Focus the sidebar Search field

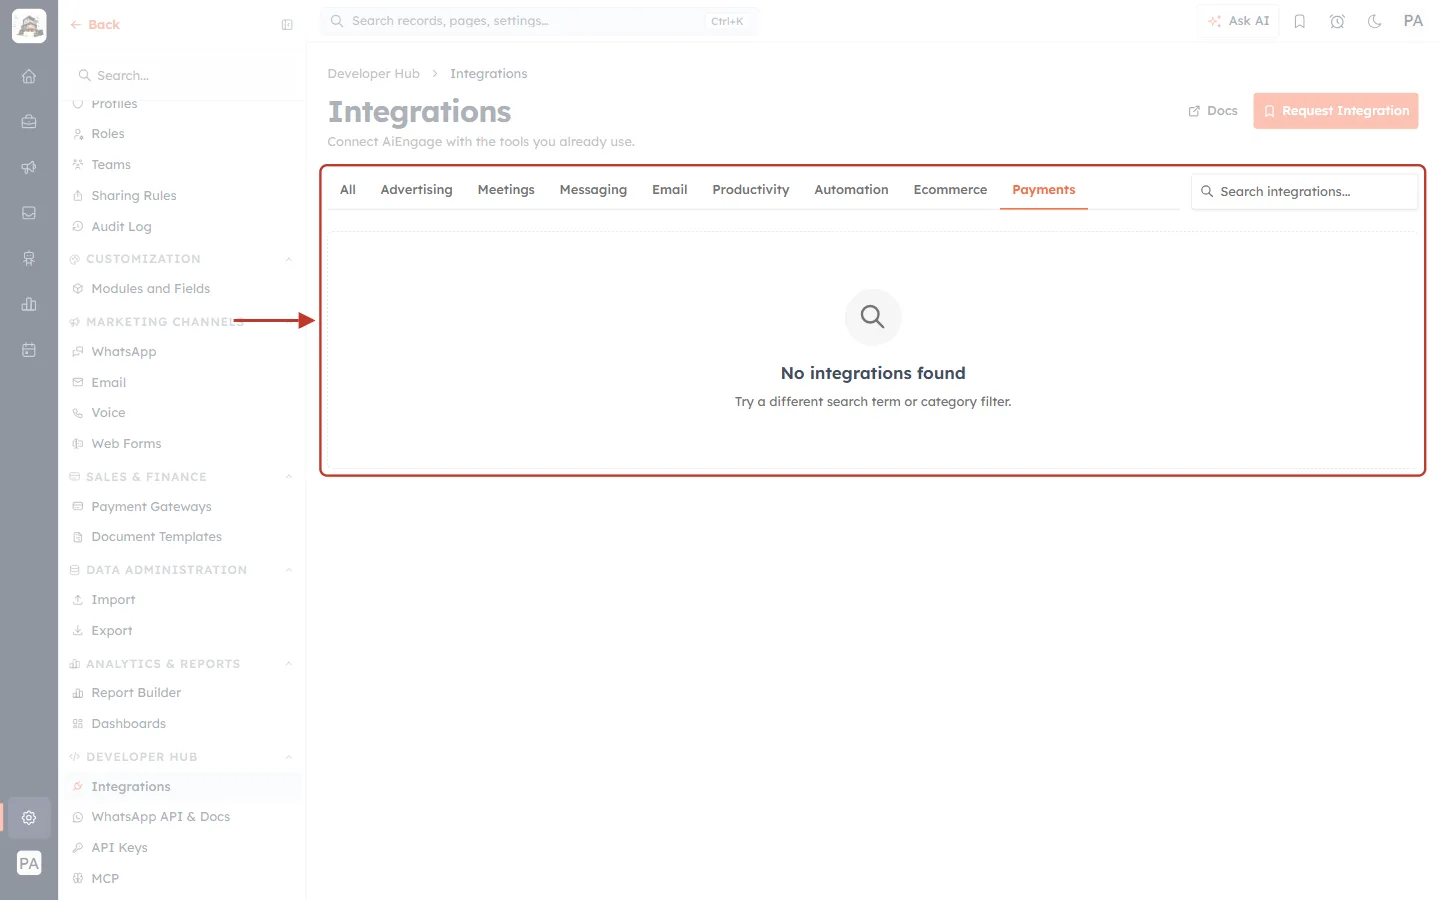[x=184, y=76]
